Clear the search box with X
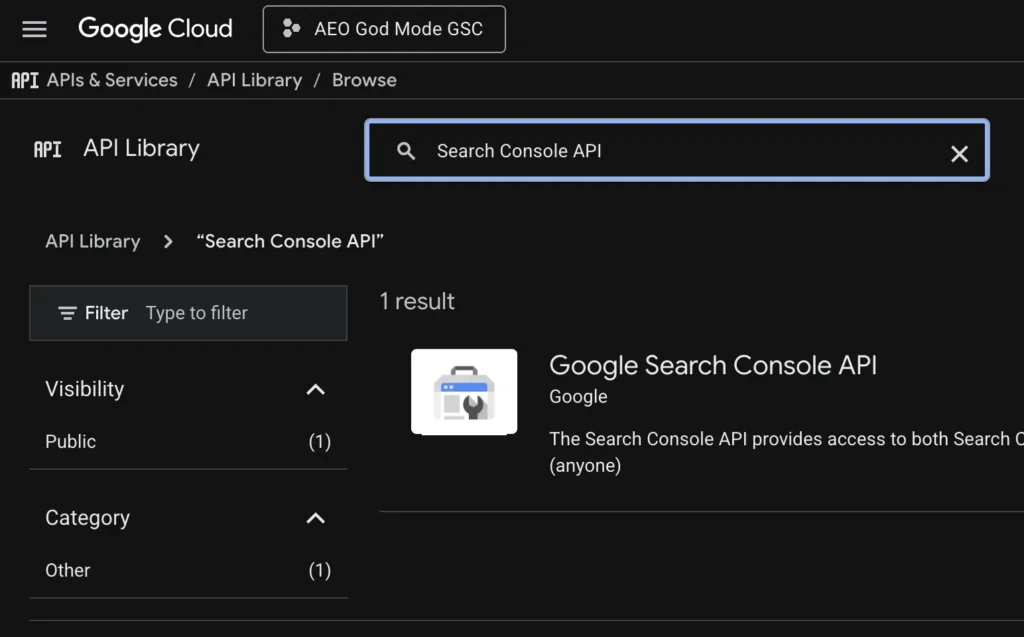The height and width of the screenshot is (637, 1024). [959, 153]
